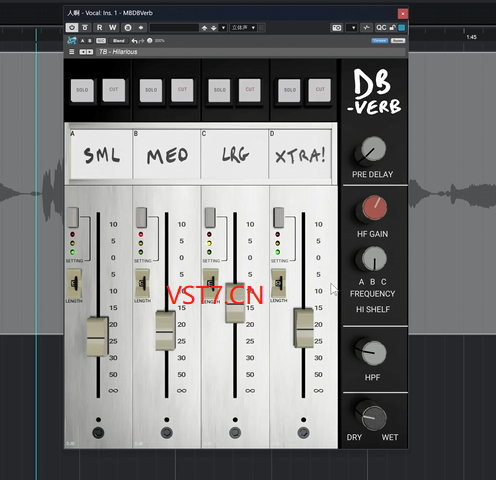
Task: Click channel D fader cap
Action: point(303,328)
